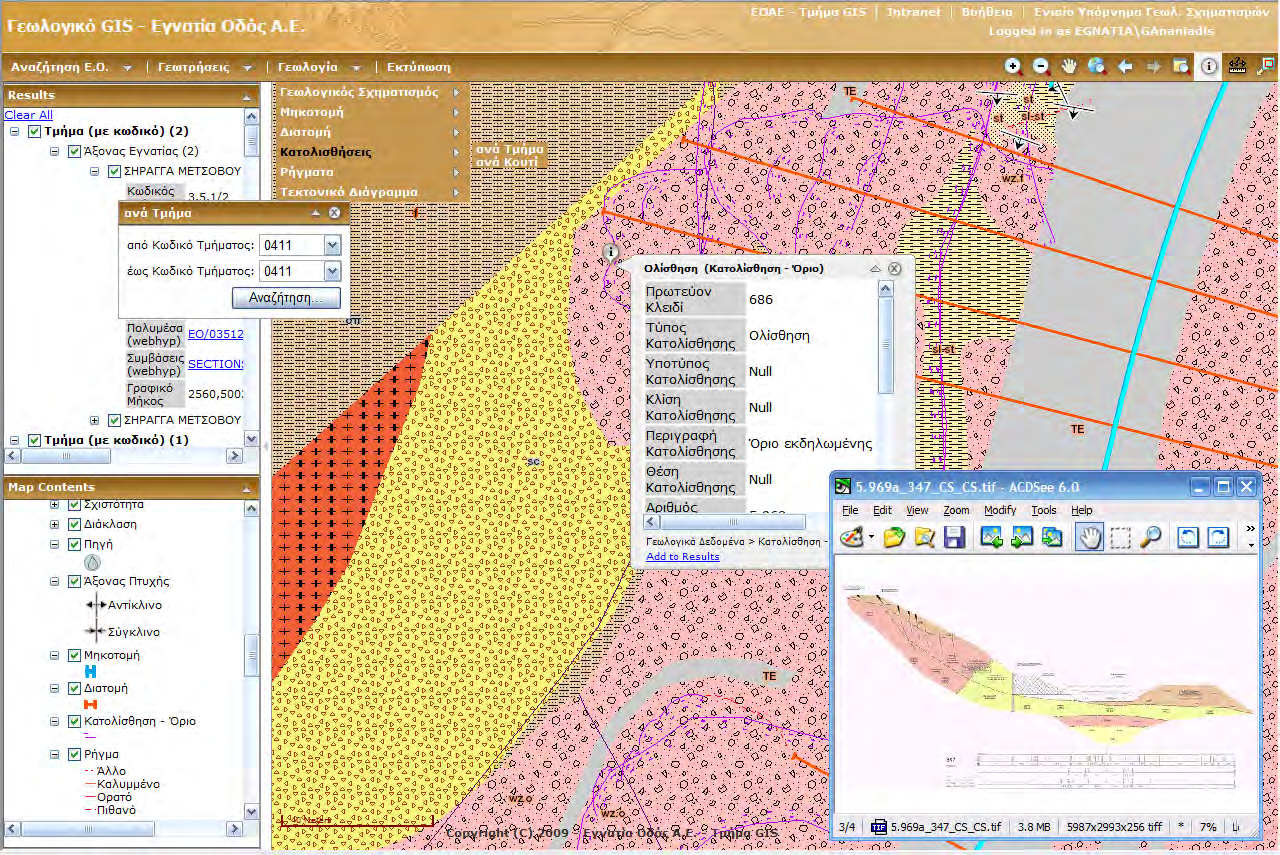Click Αναζήτηση... search button
1280x855 pixels.
286,298
